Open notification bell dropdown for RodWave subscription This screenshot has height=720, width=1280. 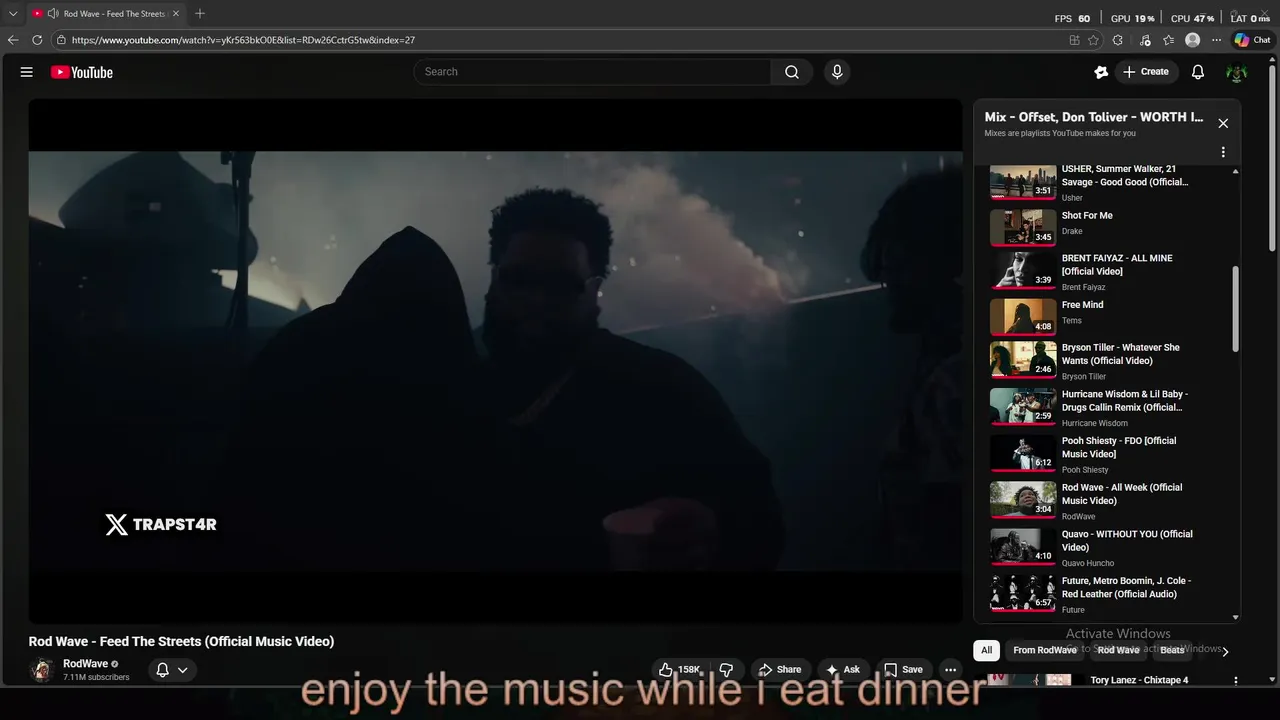coord(172,670)
